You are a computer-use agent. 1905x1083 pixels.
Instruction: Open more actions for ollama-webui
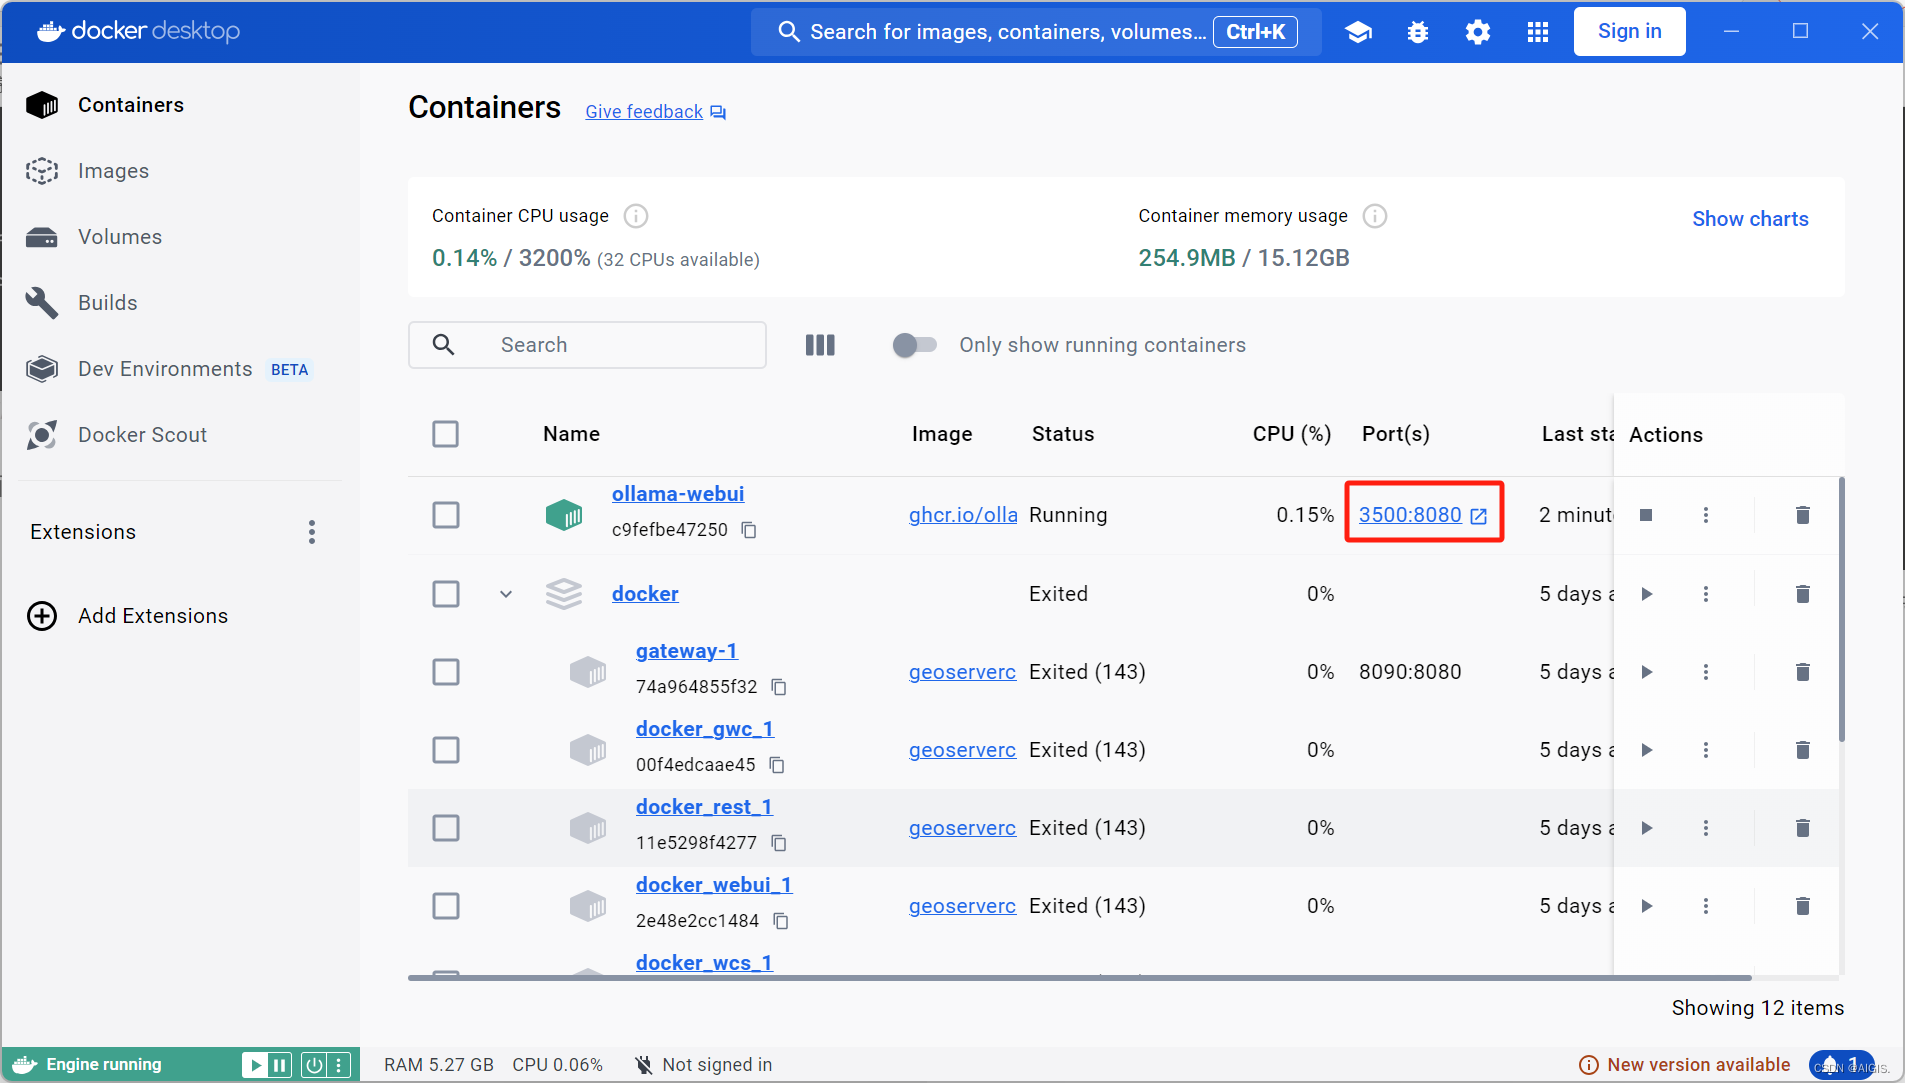tap(1706, 515)
